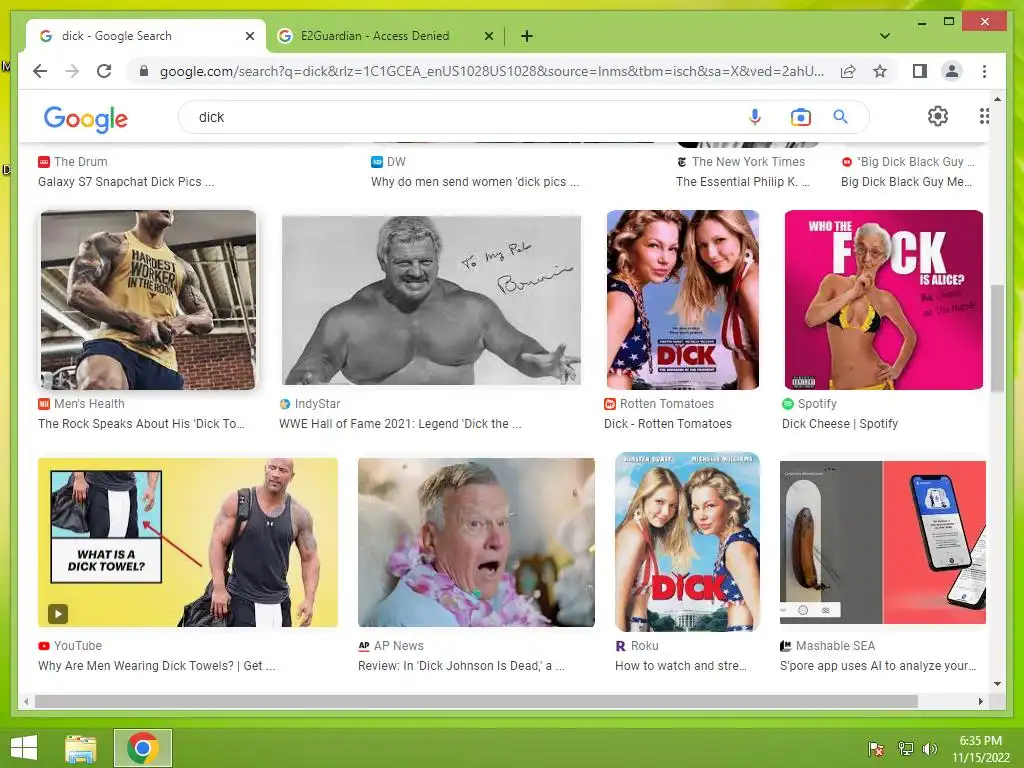Open the Mashable SEA app thumbnail

click(883, 542)
